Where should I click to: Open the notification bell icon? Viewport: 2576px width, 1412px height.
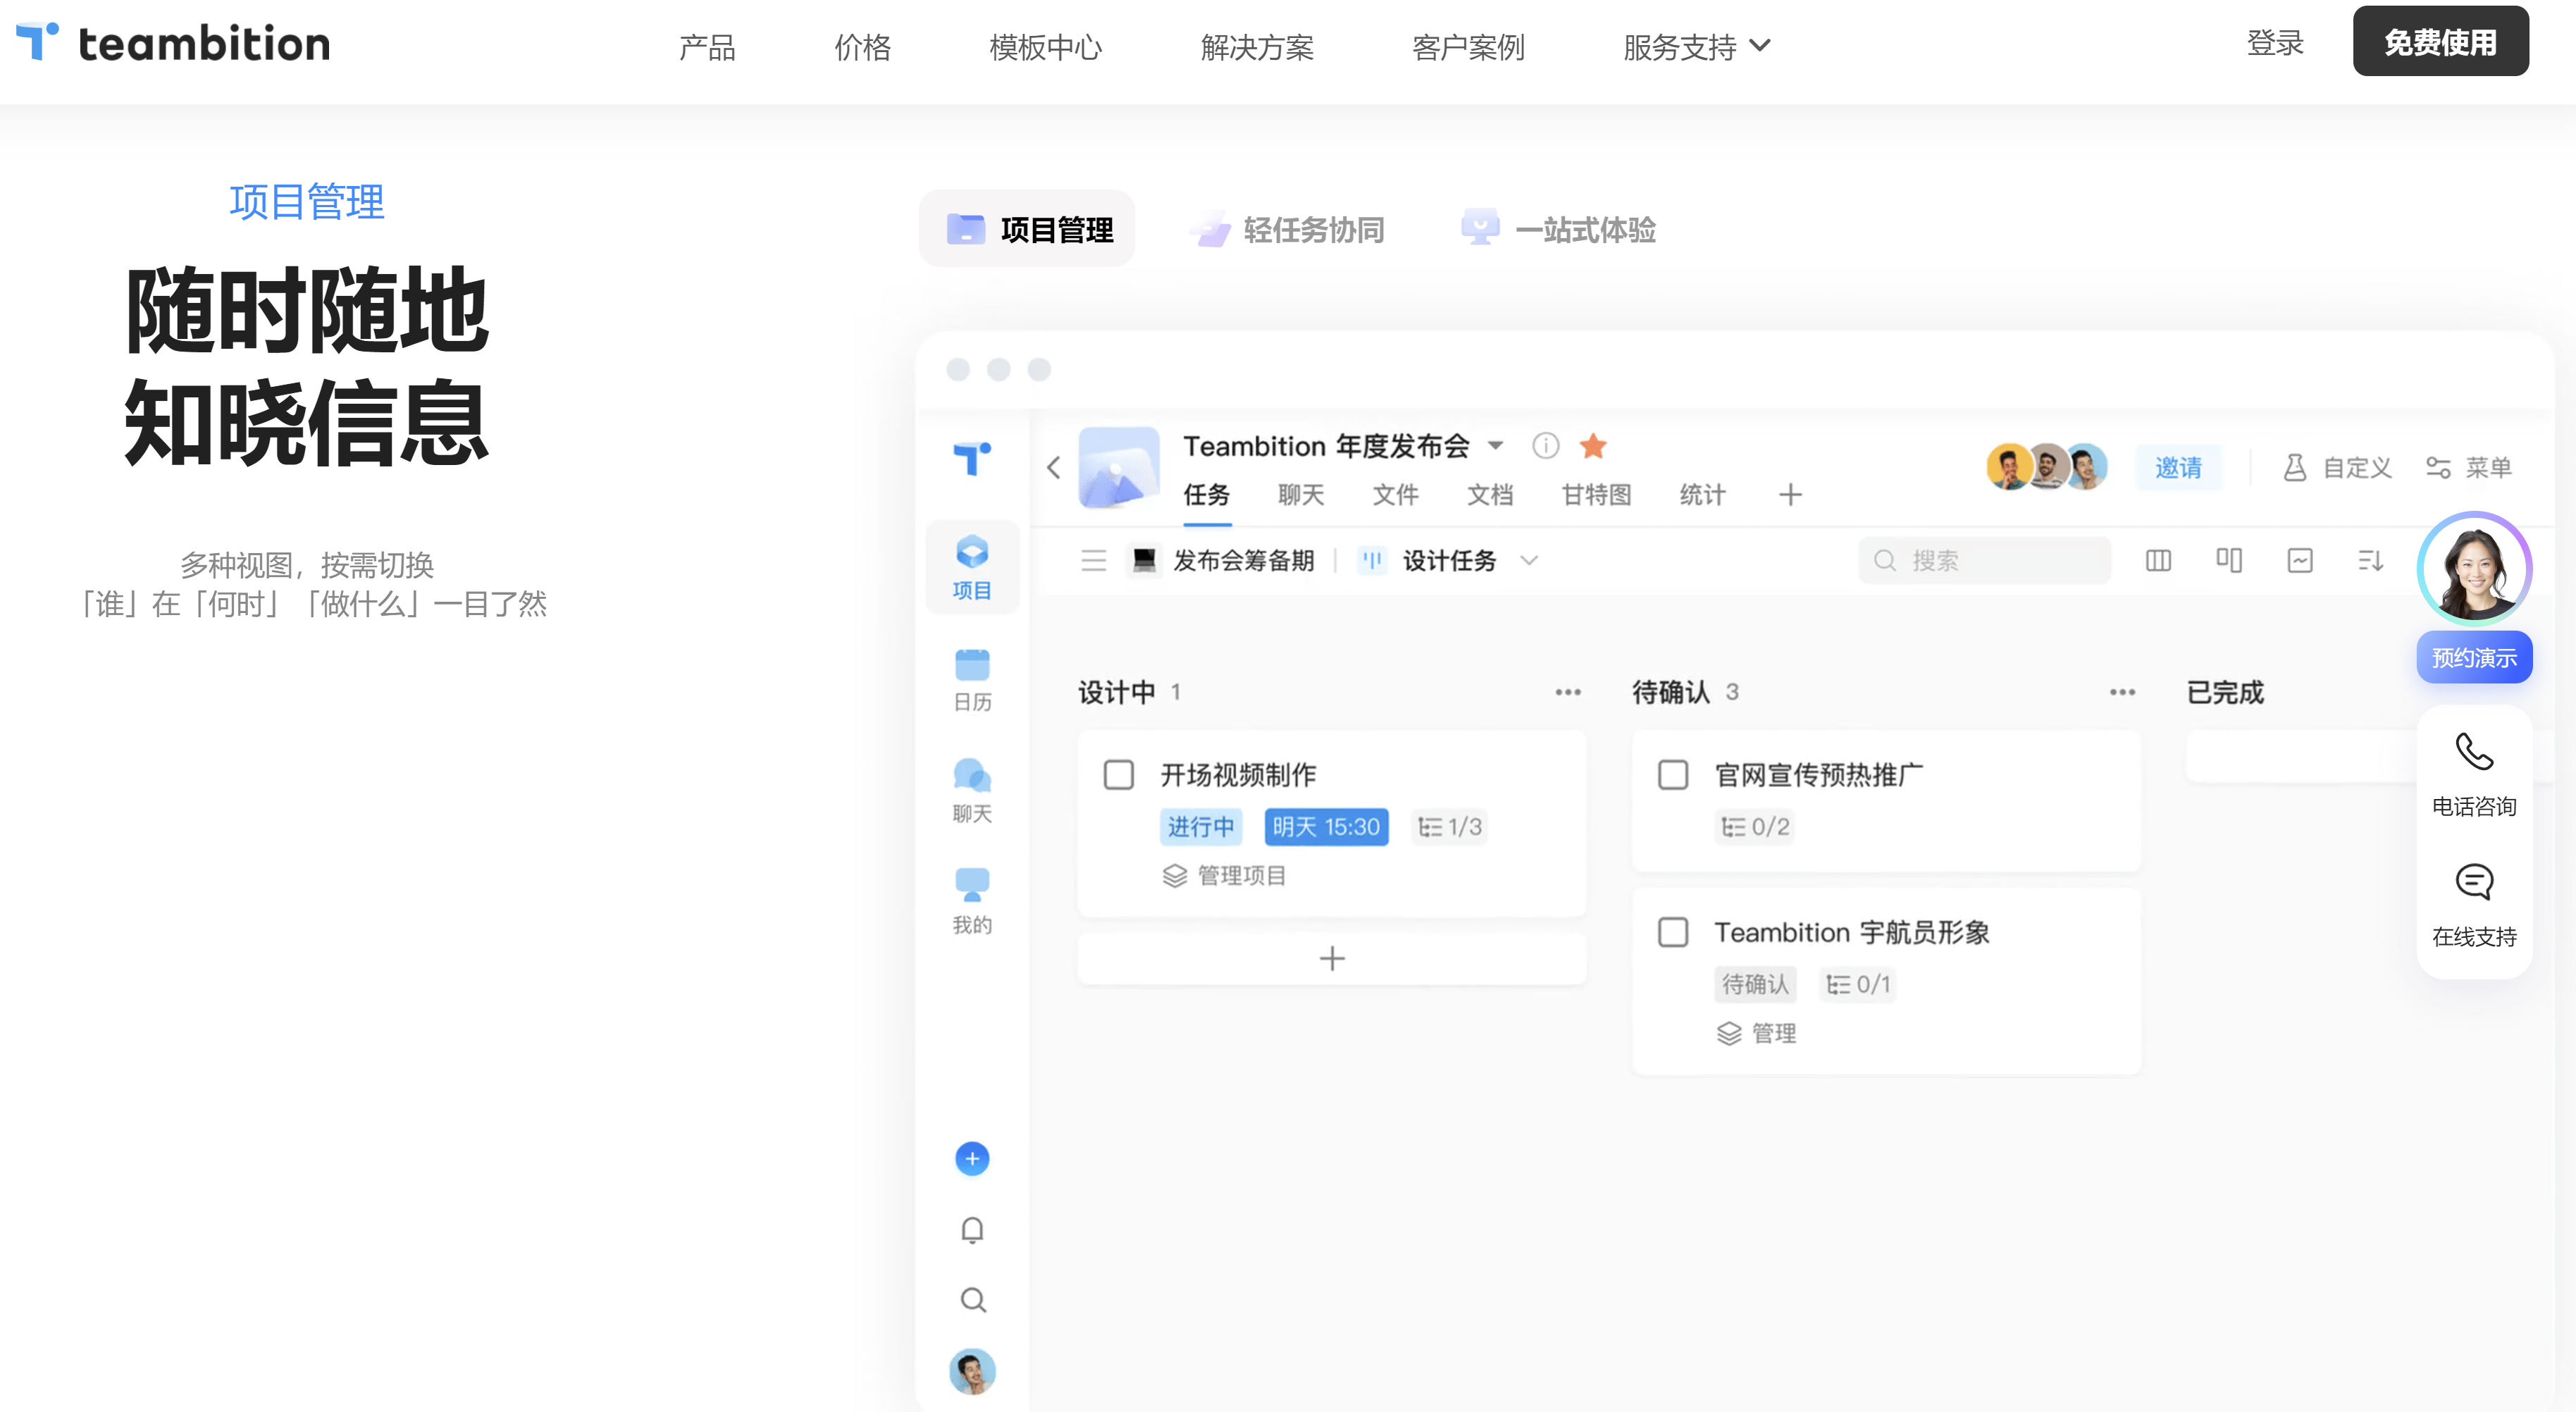pyautogui.click(x=972, y=1229)
